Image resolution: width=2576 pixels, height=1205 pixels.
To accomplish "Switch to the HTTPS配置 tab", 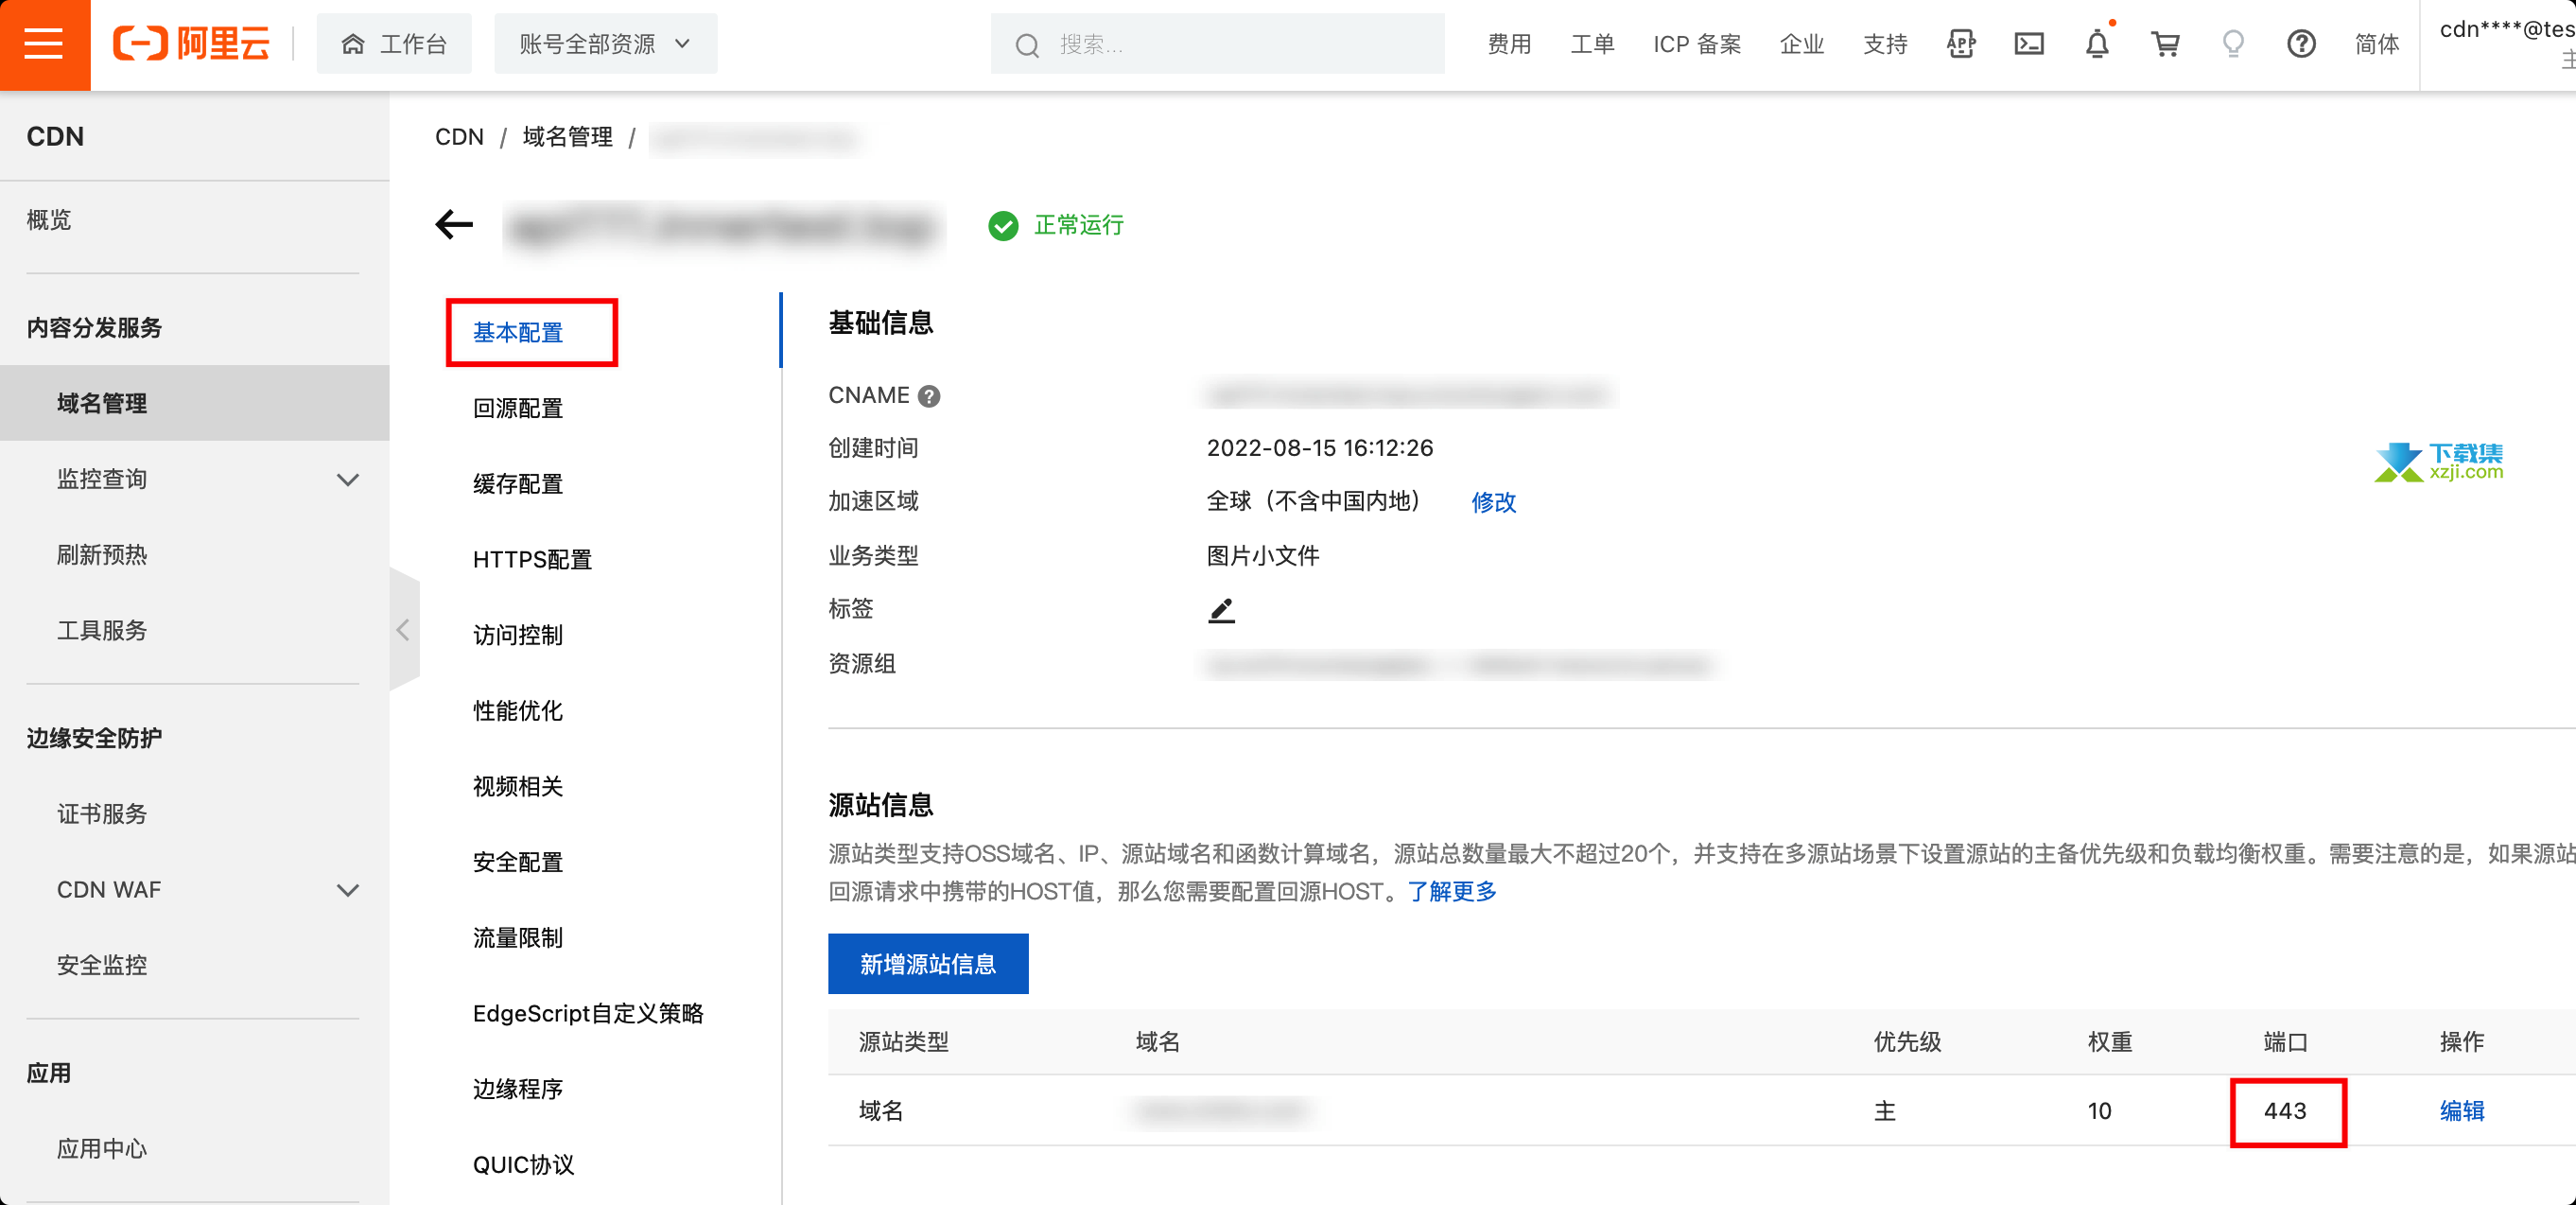I will [532, 559].
